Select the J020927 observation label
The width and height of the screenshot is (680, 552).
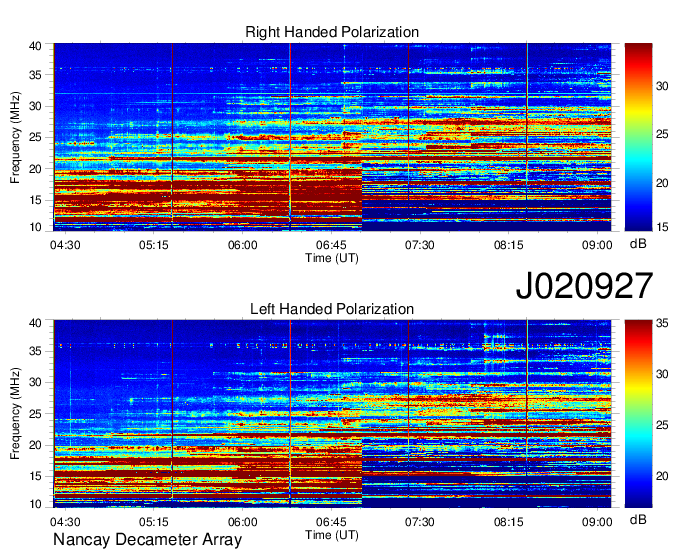(584, 285)
